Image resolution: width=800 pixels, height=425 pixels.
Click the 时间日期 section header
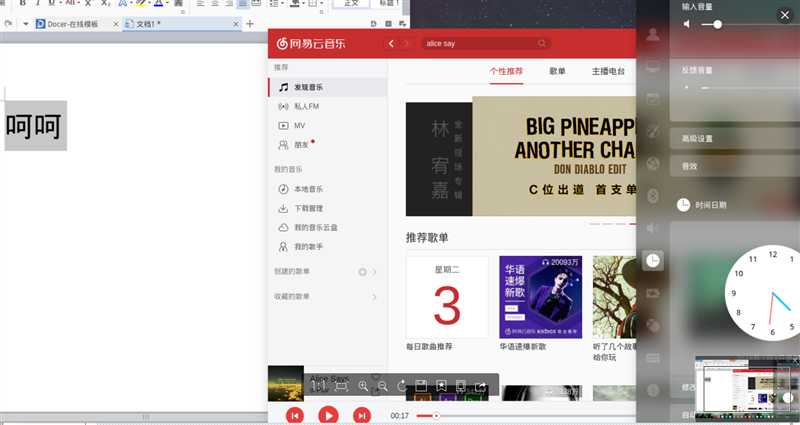[x=702, y=205]
